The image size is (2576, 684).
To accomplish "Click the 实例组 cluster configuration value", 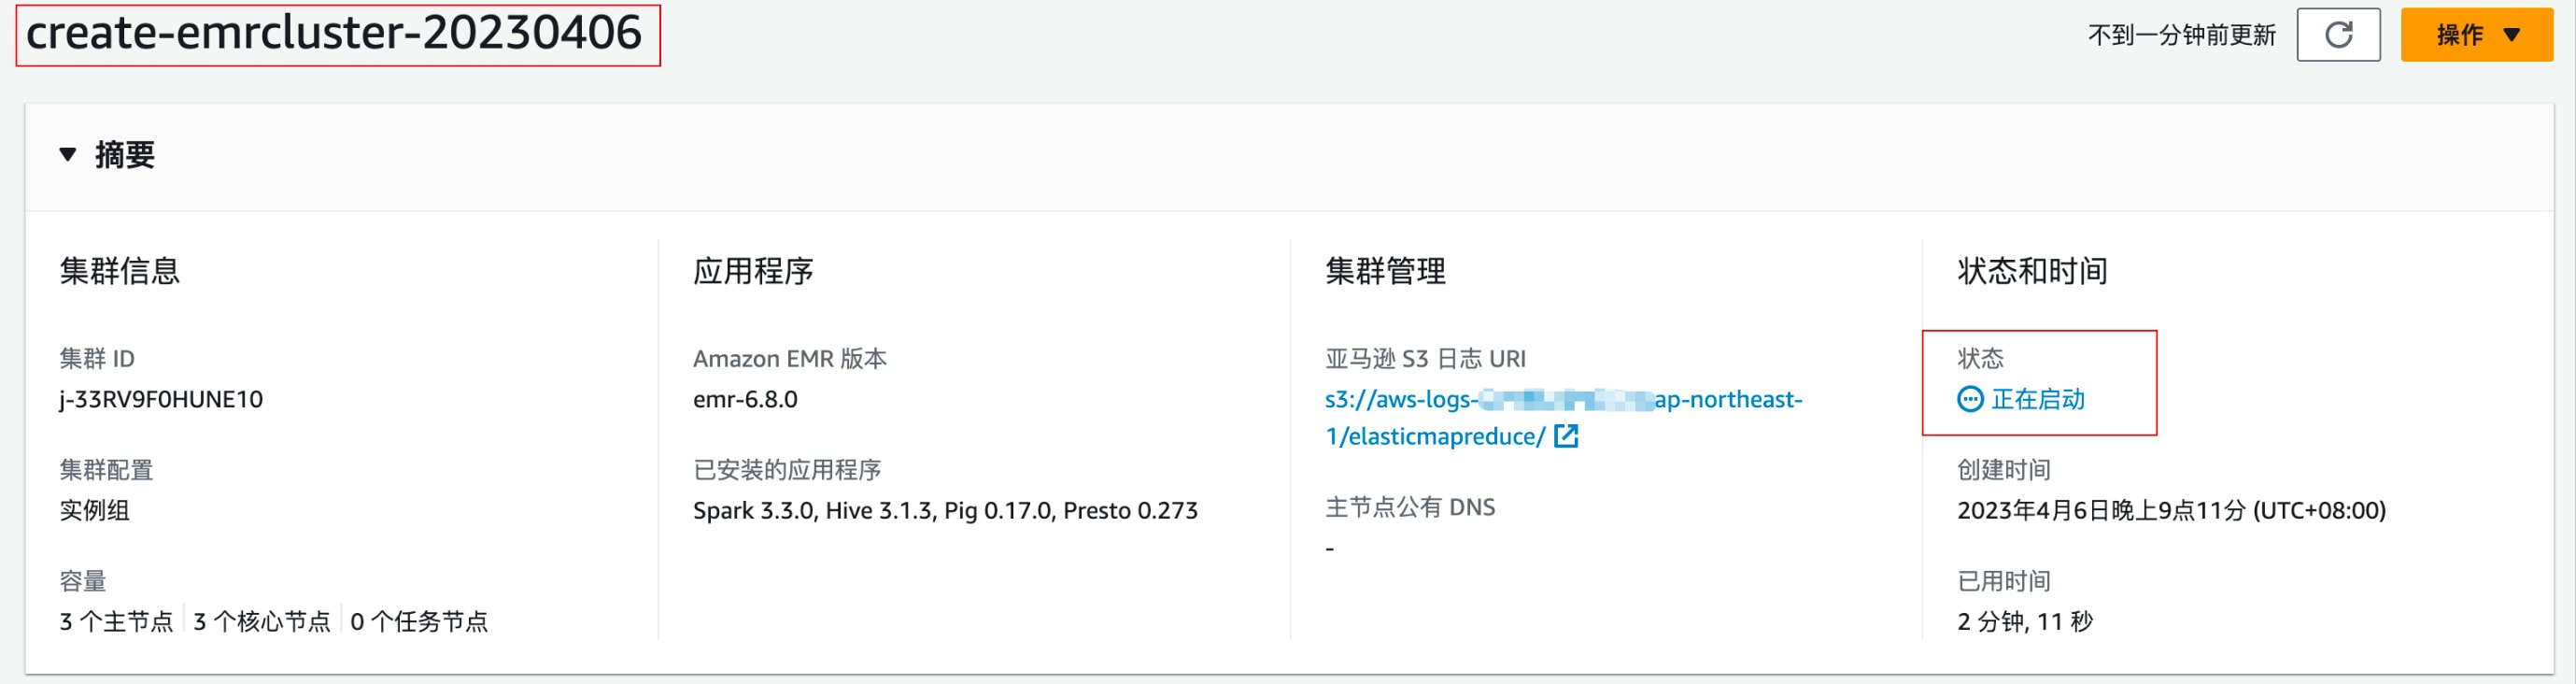I will tap(95, 511).
